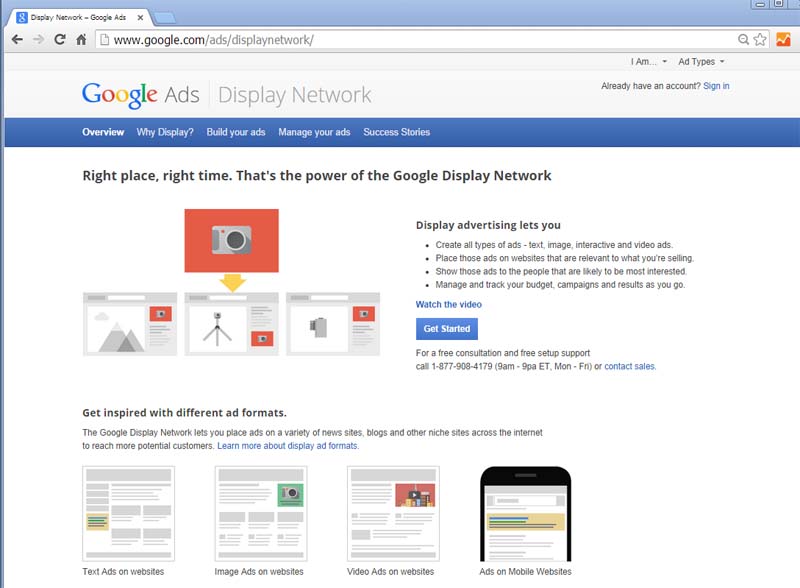The height and width of the screenshot is (588, 800).
Task: Select Video Ads on websites thumbnail
Action: coord(391,514)
